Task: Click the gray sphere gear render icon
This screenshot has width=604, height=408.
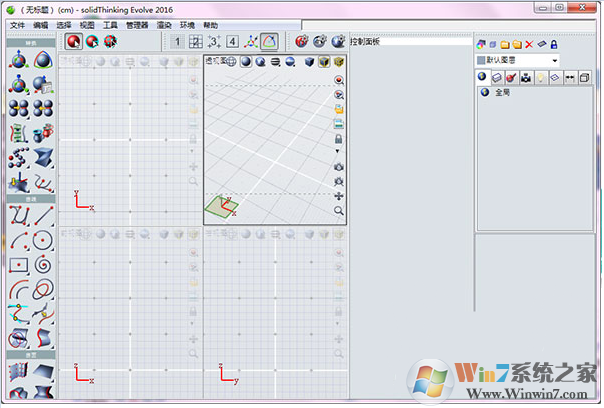Action: 320,41
